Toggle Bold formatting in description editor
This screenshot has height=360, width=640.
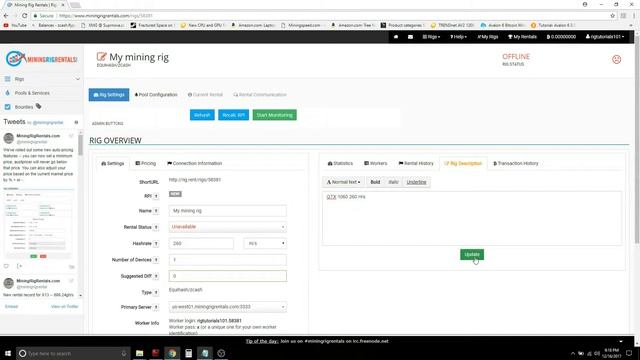tap(375, 182)
